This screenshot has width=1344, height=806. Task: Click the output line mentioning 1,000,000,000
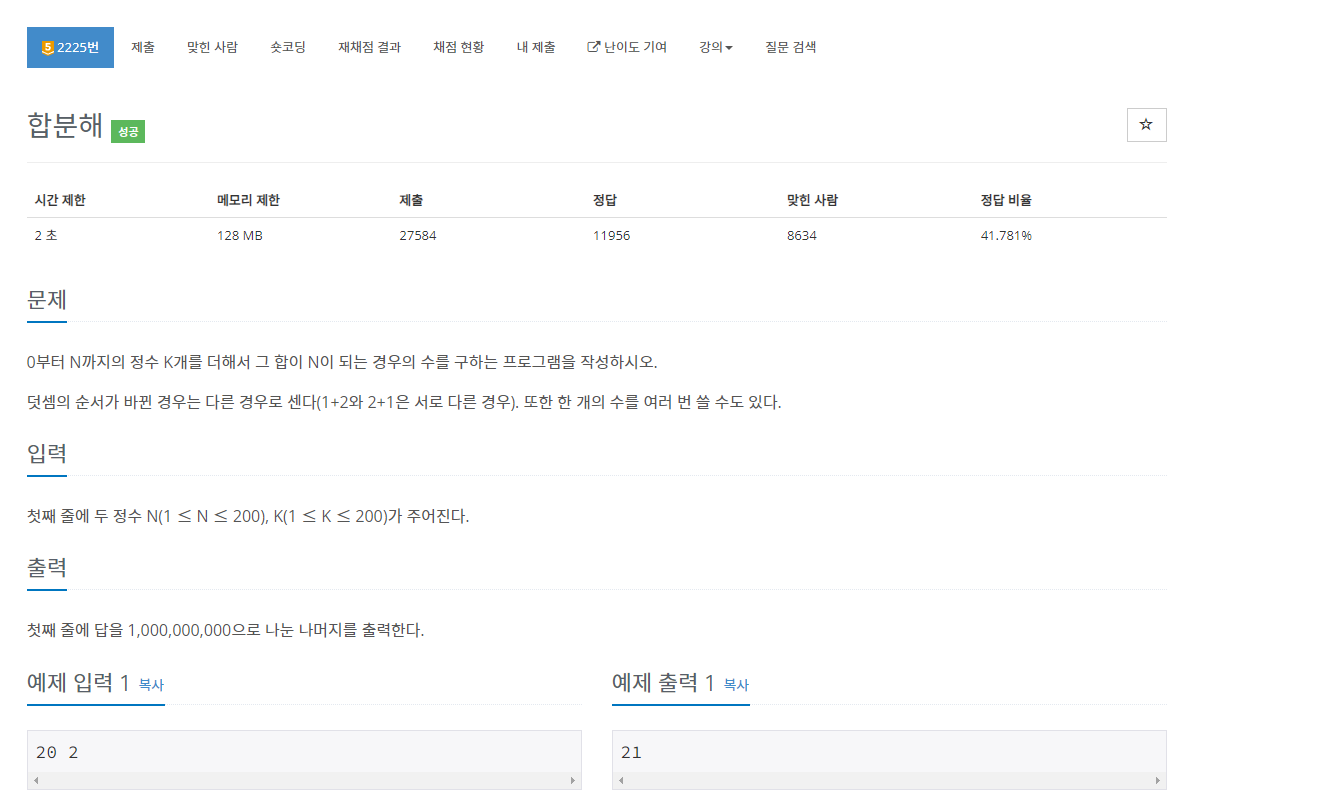(226, 631)
